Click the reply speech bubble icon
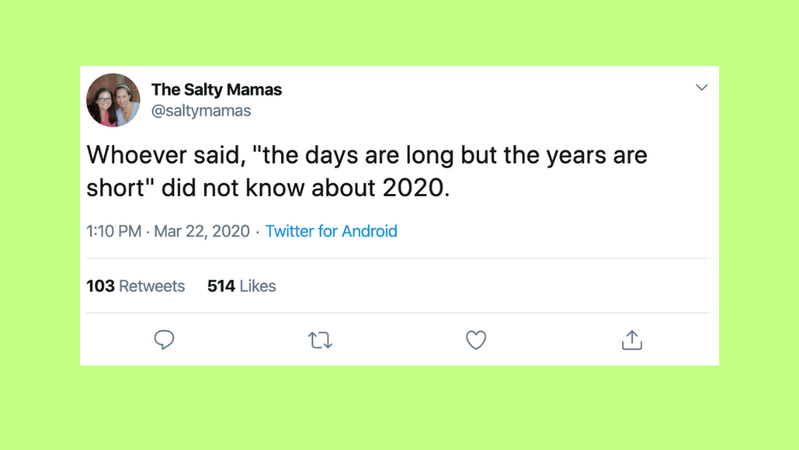This screenshot has width=799, height=450. click(164, 340)
